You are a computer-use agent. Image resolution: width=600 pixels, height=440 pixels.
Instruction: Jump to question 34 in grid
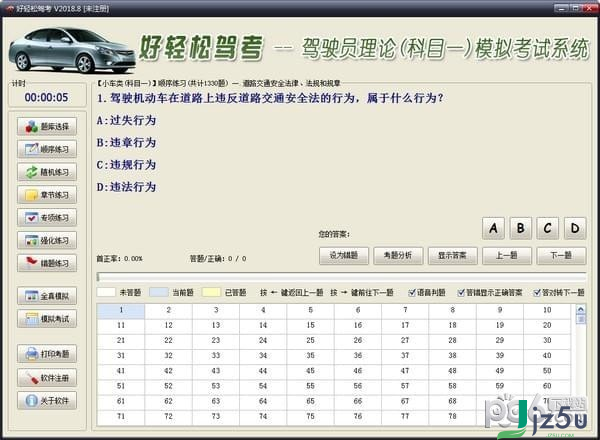coord(263,356)
